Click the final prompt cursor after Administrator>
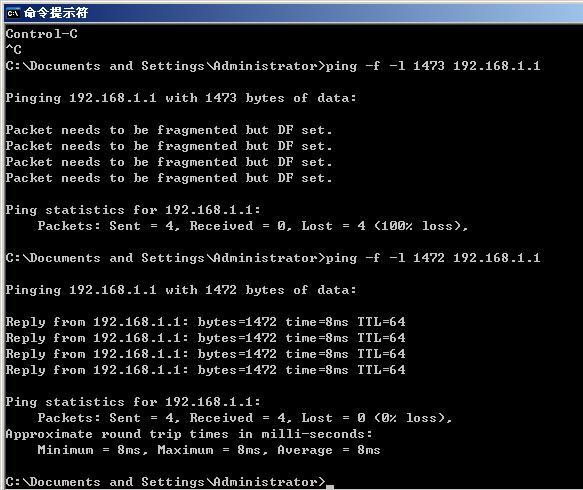Viewport: 583px width, 490px height. [x=330, y=487]
